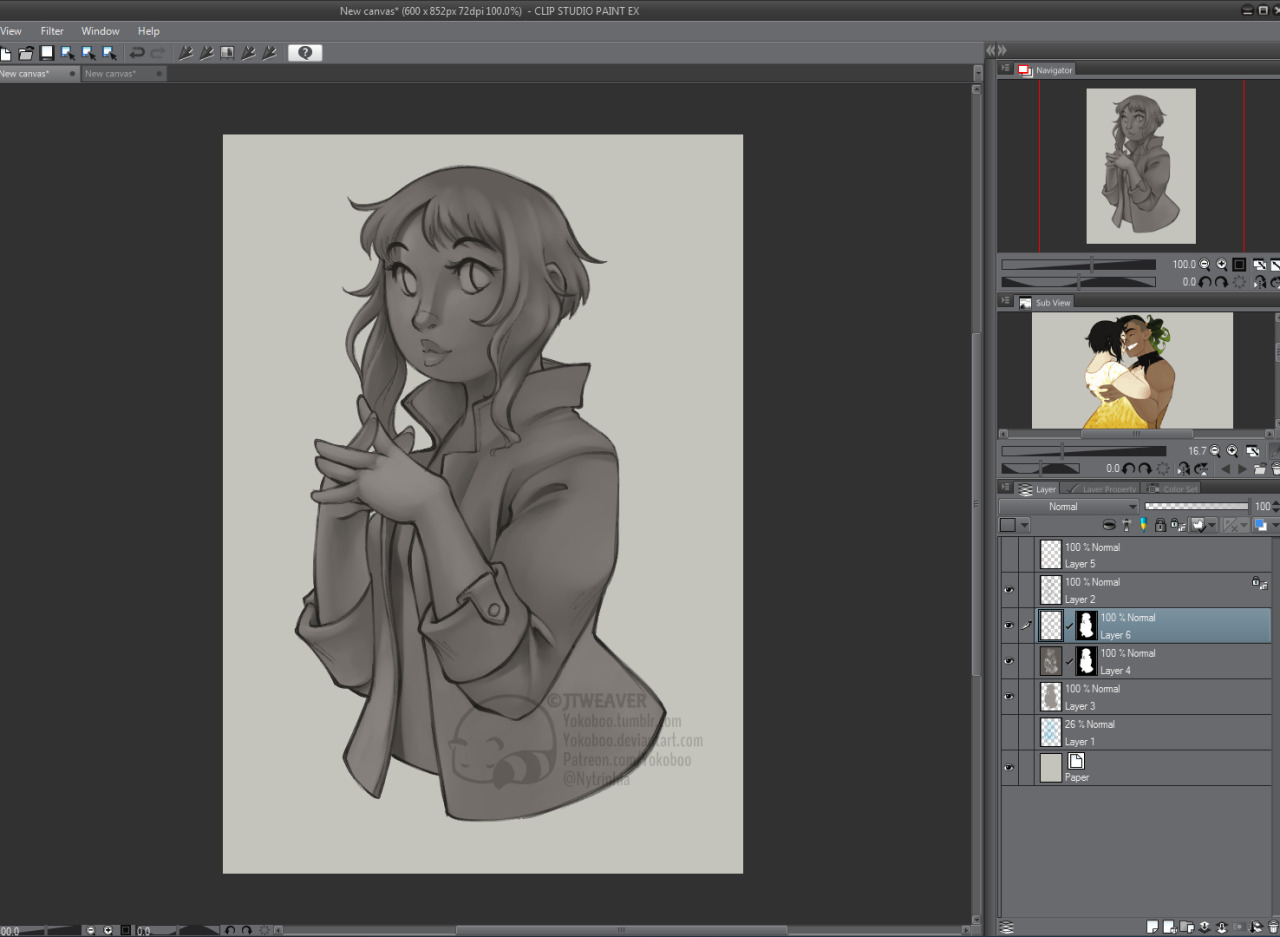Adjust the layer opacity slider

click(1196, 507)
